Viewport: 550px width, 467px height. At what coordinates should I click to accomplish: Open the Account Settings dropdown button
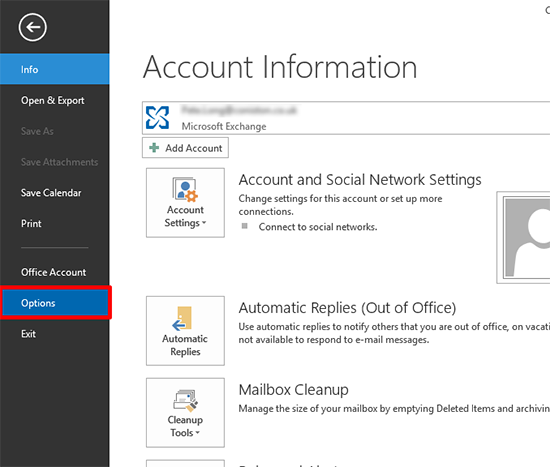point(185,203)
